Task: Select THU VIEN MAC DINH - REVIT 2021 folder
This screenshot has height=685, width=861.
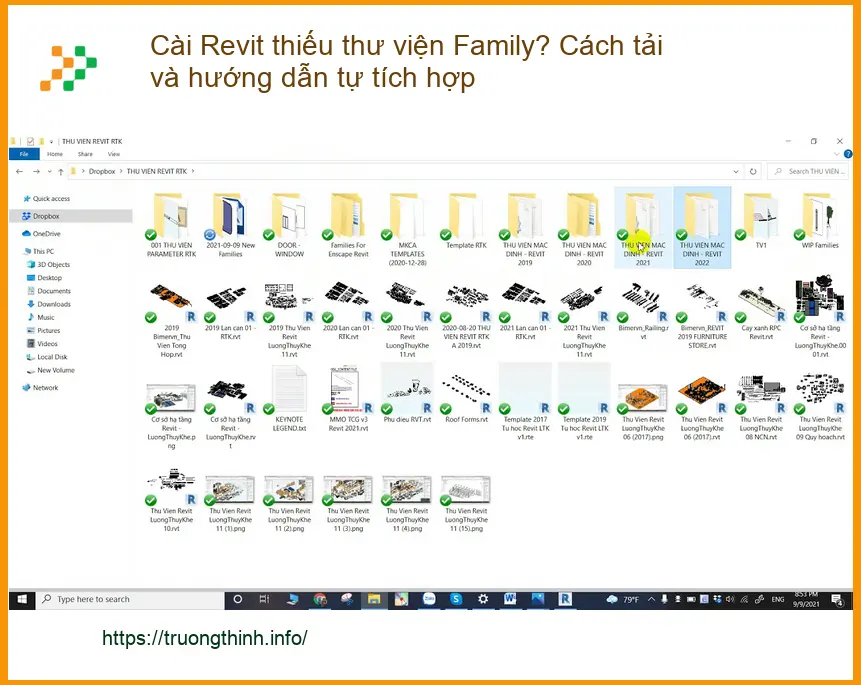Action: [643, 229]
